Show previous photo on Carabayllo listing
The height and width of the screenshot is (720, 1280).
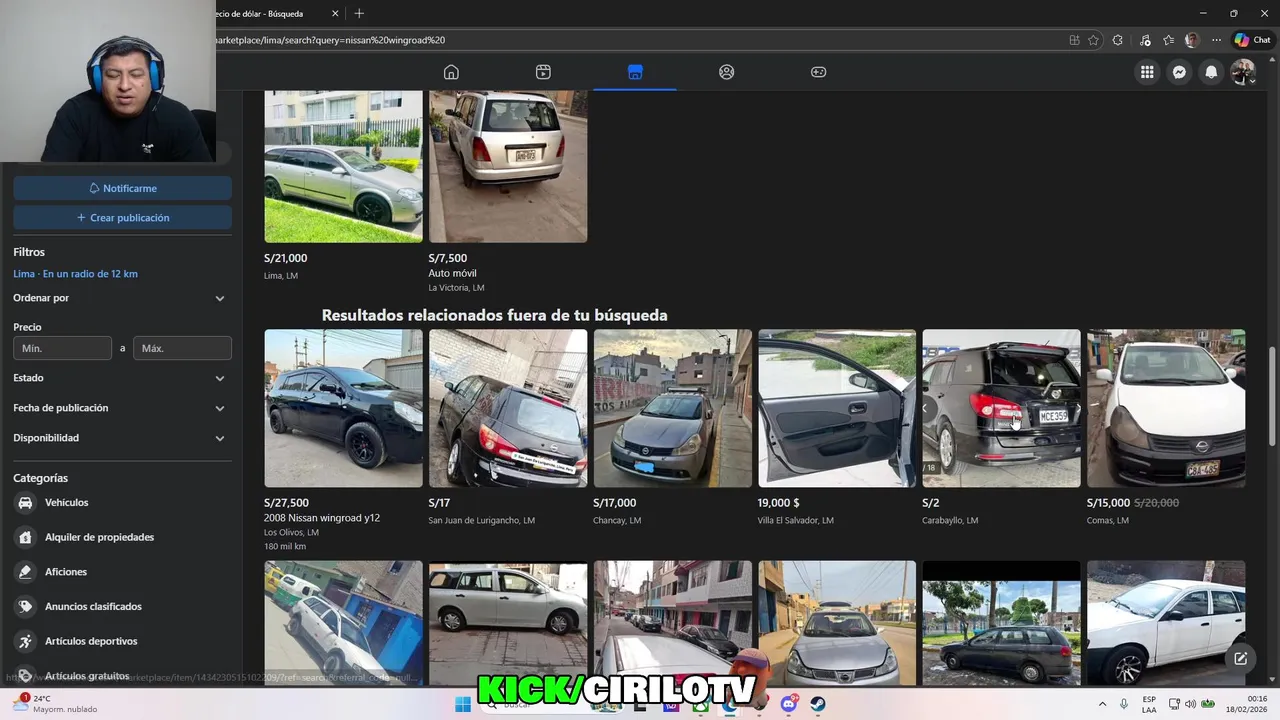point(925,408)
